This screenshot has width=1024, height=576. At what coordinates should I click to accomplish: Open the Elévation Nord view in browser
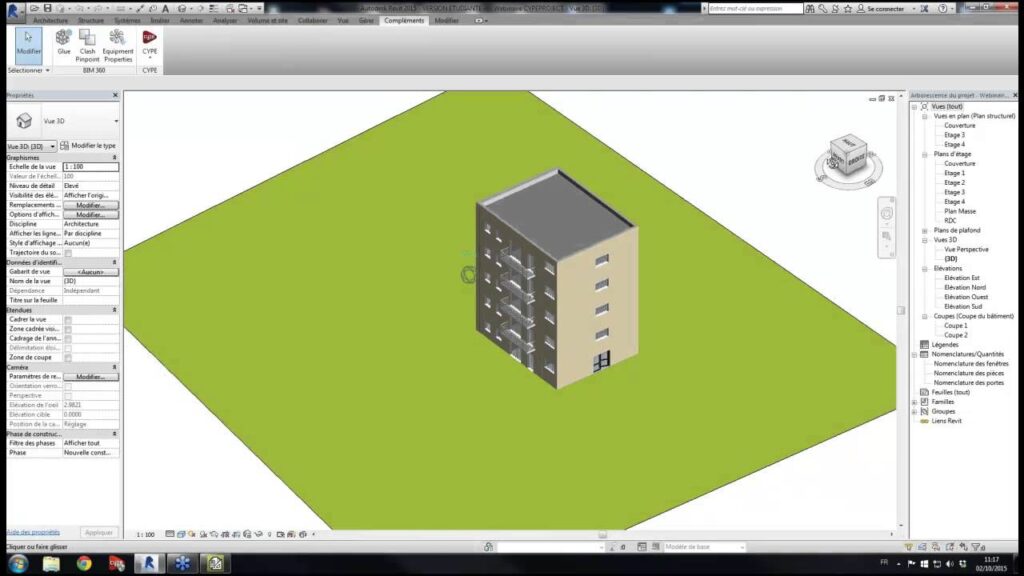[x=964, y=287]
